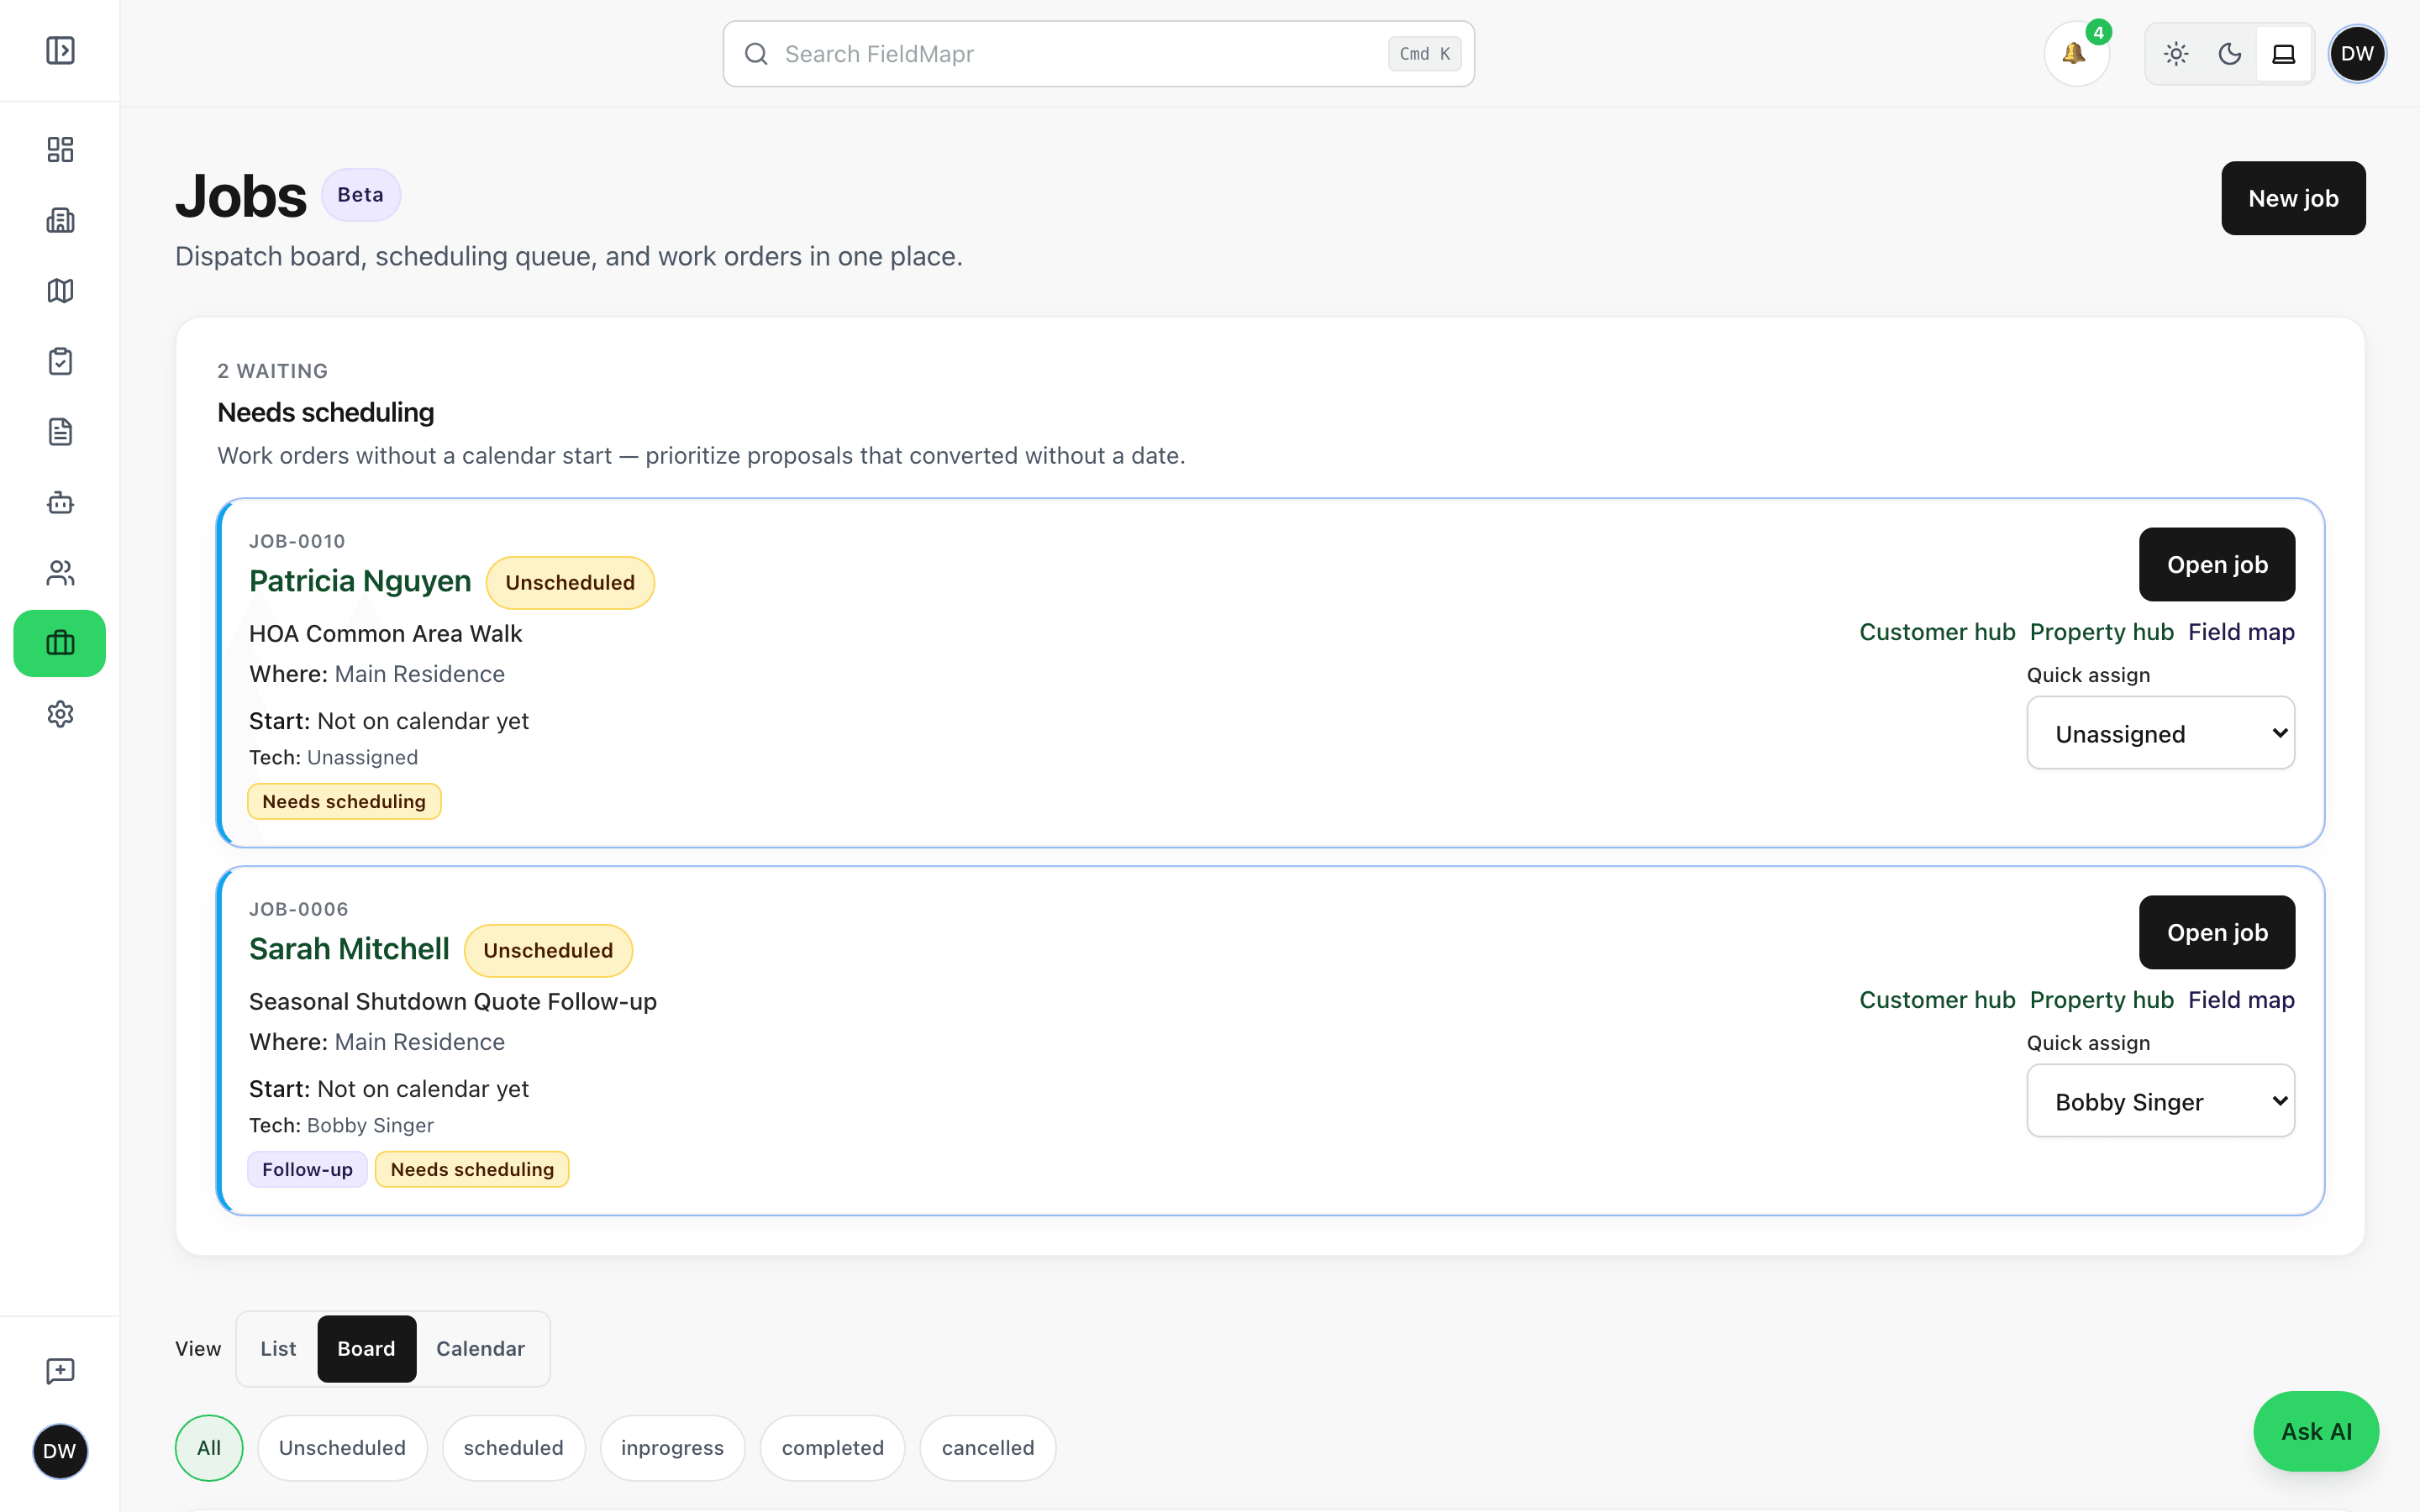
Task: Click the 2 WAITING label
Action: [x=272, y=371]
